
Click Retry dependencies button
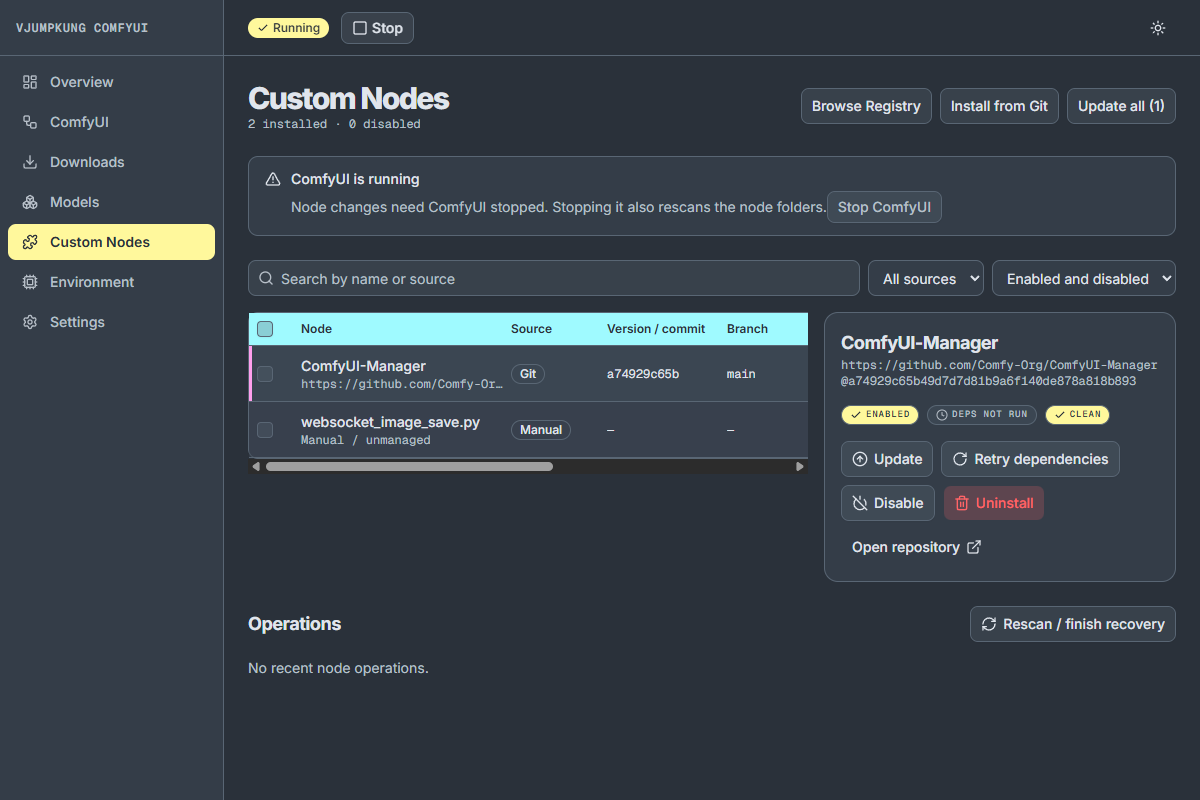point(1030,459)
